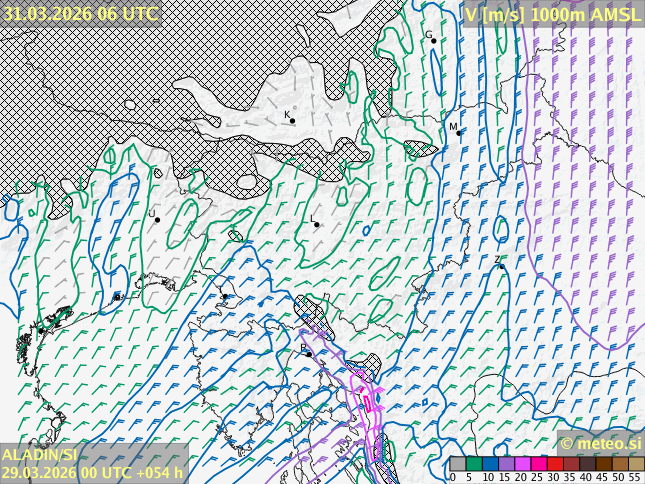645x484 pixels.
Task: Click the 29.03.2026 00 UTC +054 h label
Action: click(93, 472)
